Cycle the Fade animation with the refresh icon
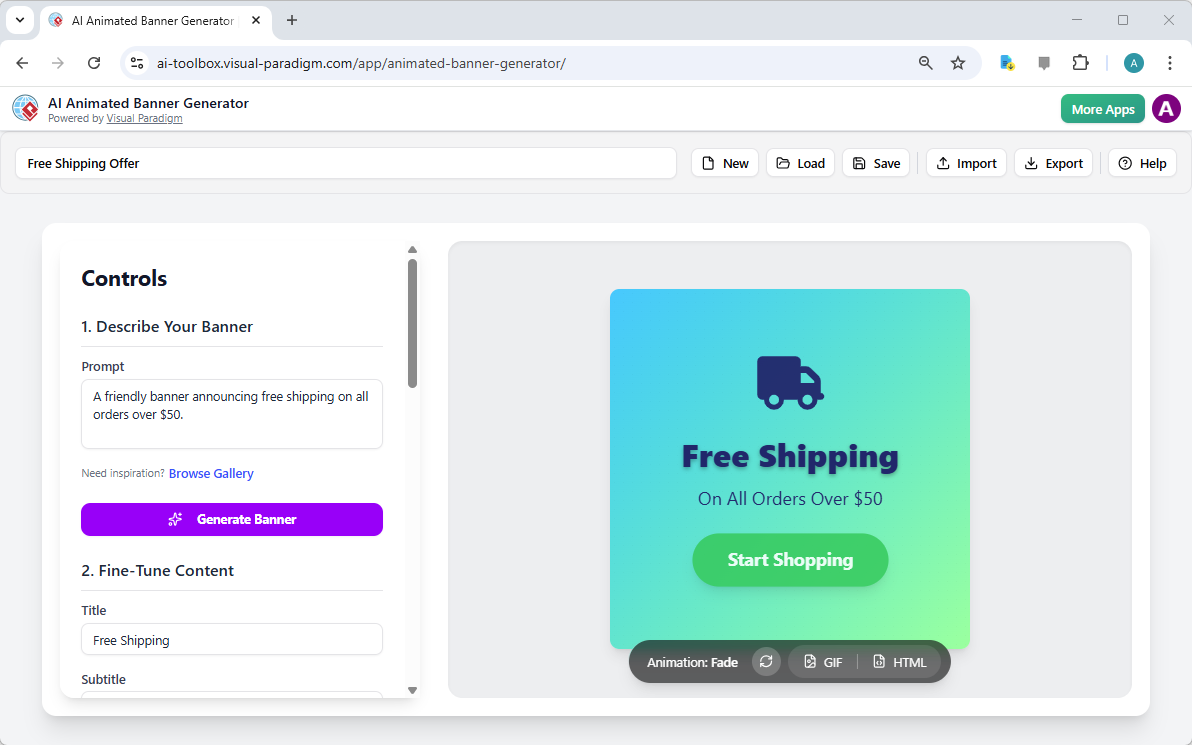1192x745 pixels. [x=766, y=661]
